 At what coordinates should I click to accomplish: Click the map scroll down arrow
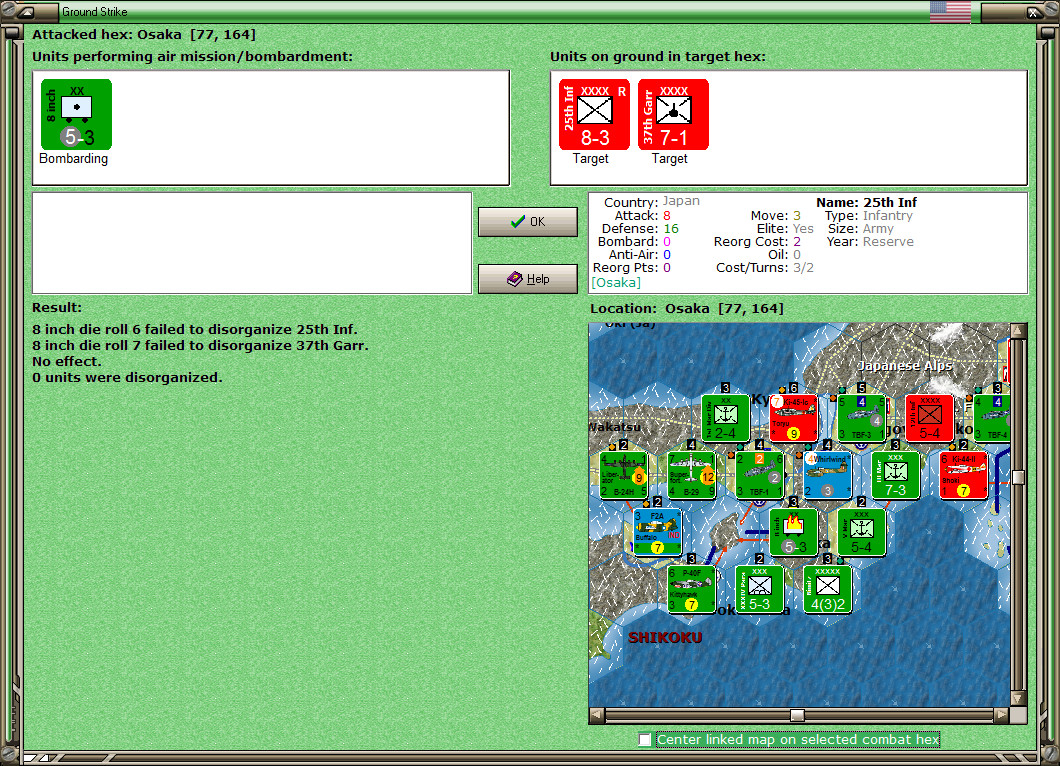pos(1019,698)
